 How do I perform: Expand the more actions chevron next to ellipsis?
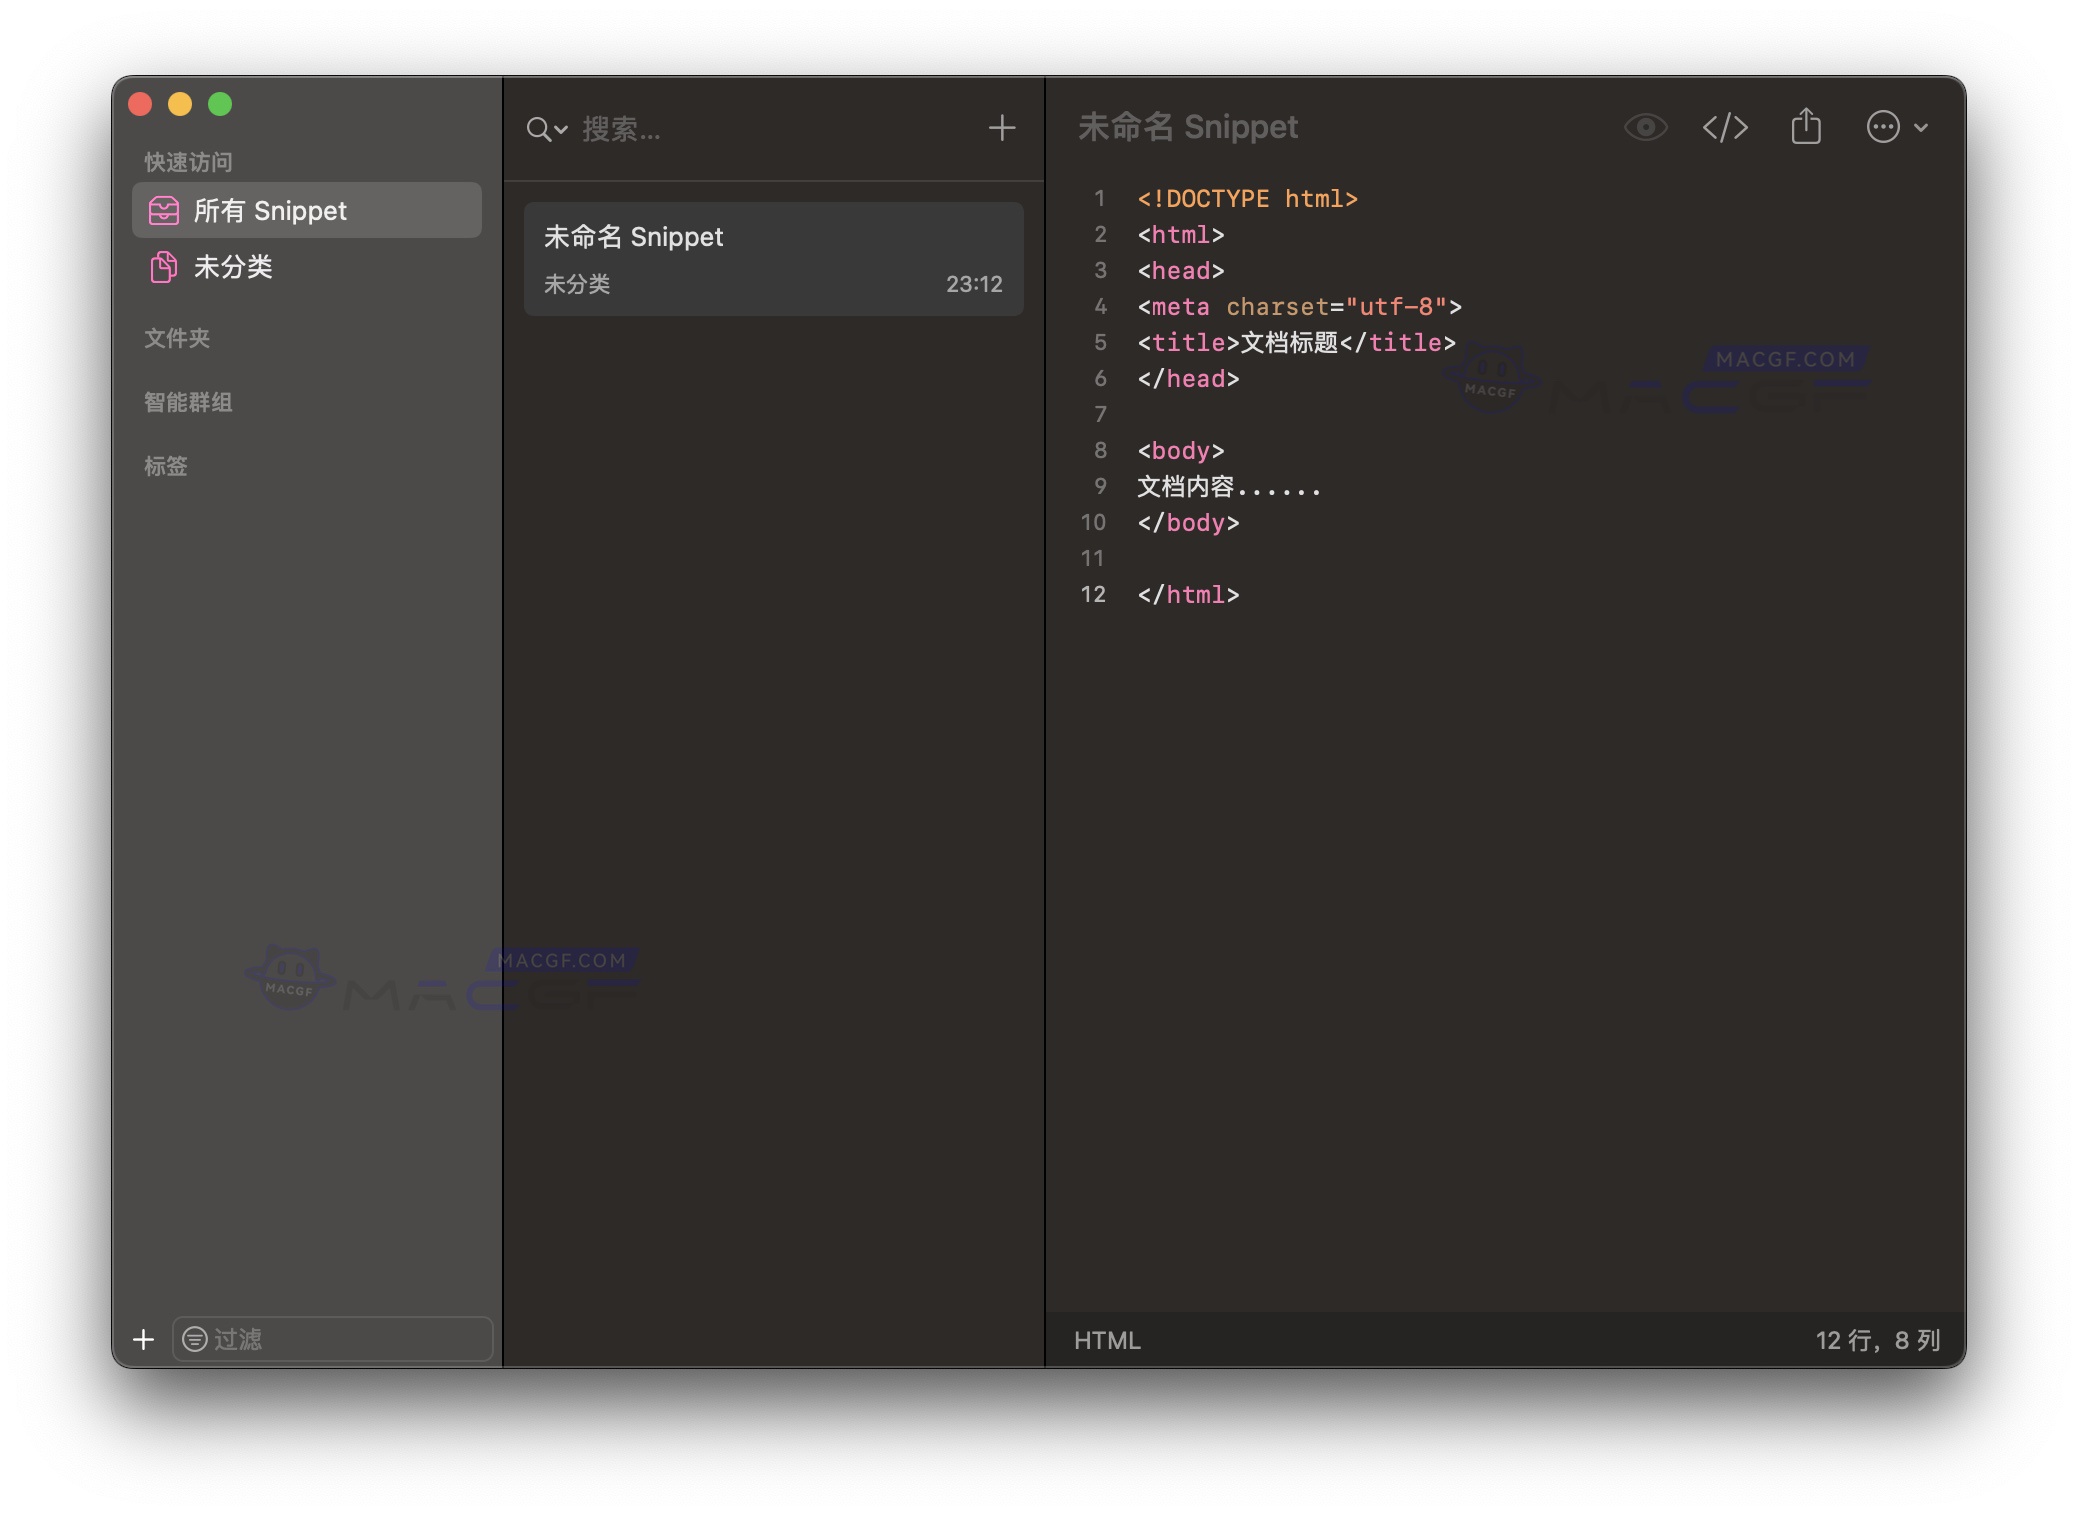point(1919,128)
